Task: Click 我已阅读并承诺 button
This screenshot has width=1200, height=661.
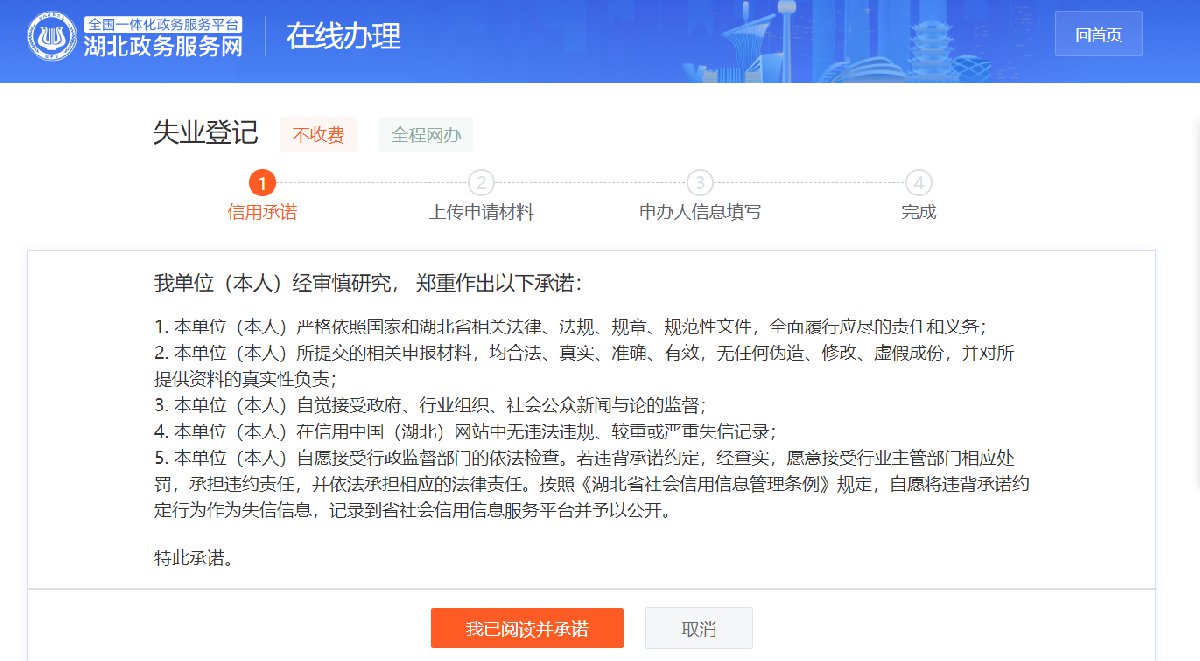Action: pyautogui.click(x=527, y=628)
